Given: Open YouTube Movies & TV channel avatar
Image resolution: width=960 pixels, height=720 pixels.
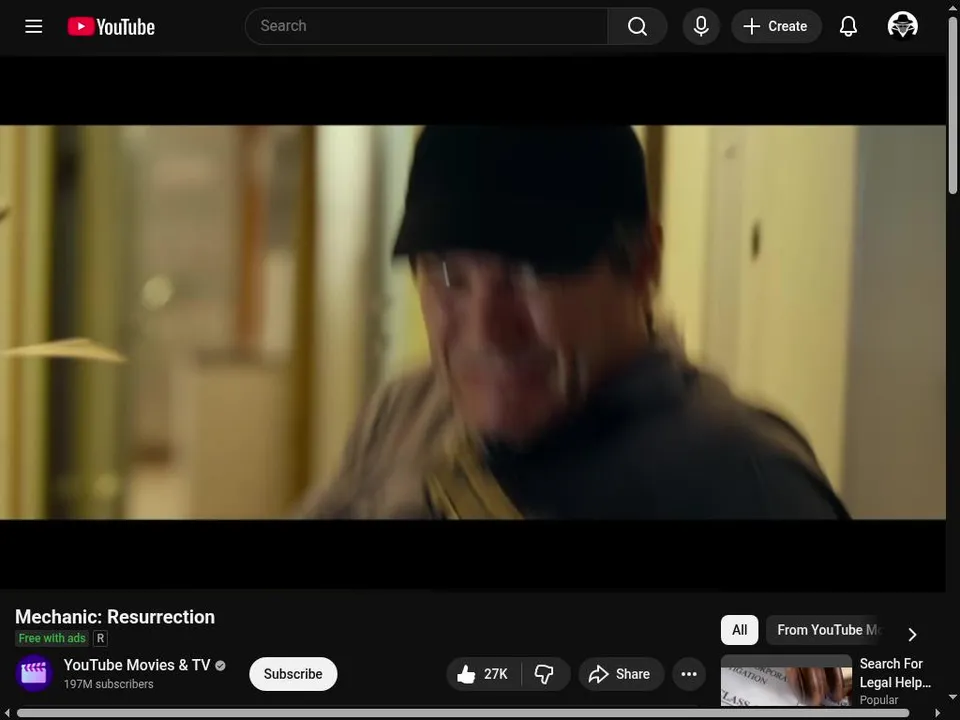Looking at the screenshot, I should click(34, 673).
